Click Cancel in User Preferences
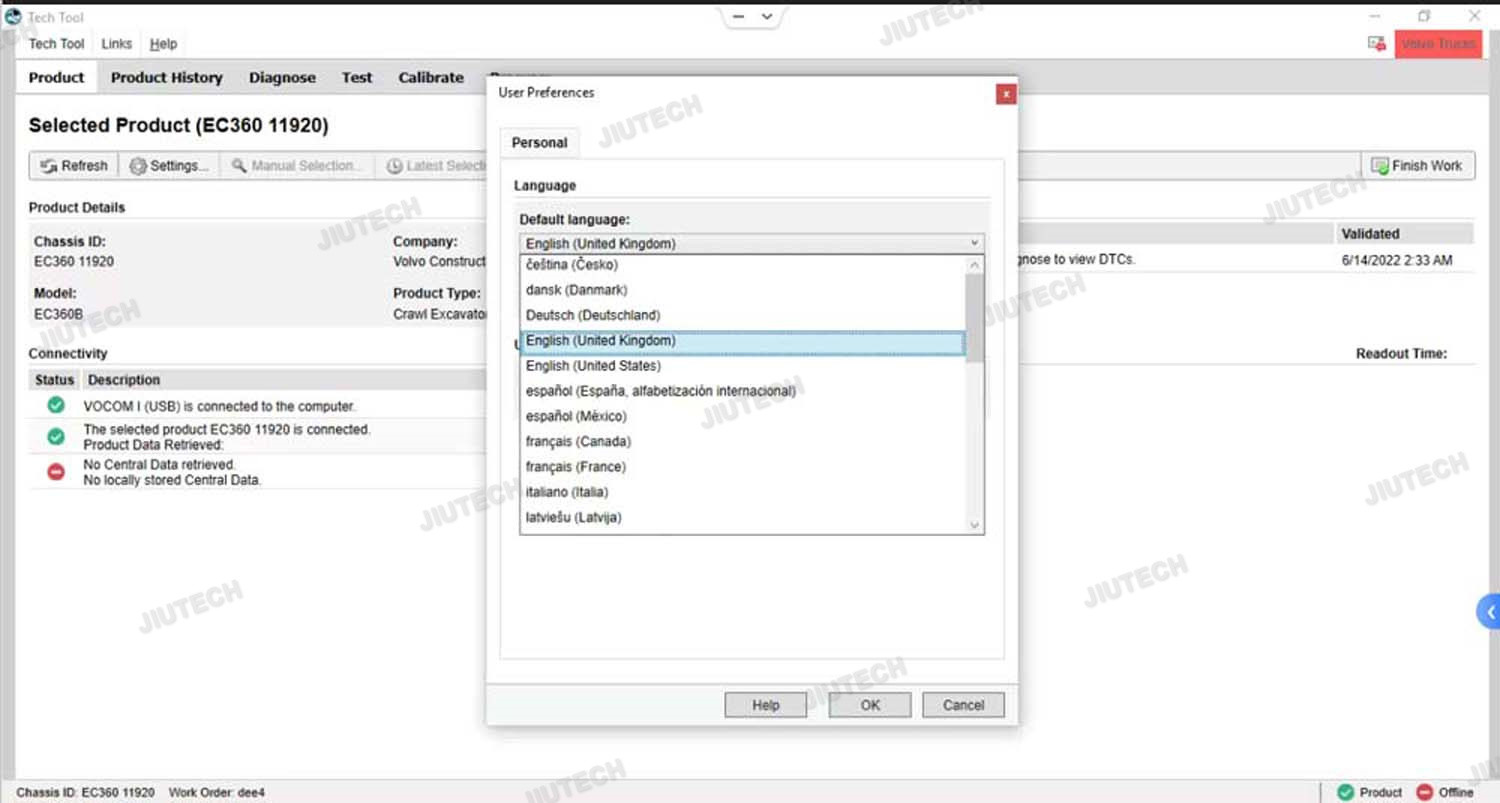1500x803 pixels. pyautogui.click(x=963, y=705)
